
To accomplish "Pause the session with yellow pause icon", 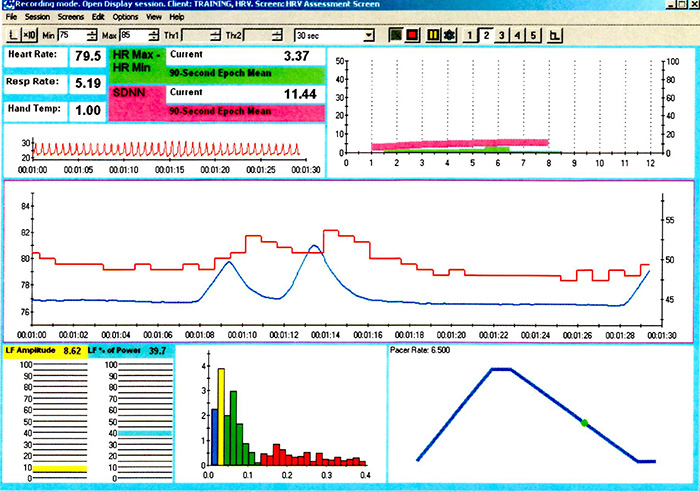I will pyautogui.click(x=433, y=35).
